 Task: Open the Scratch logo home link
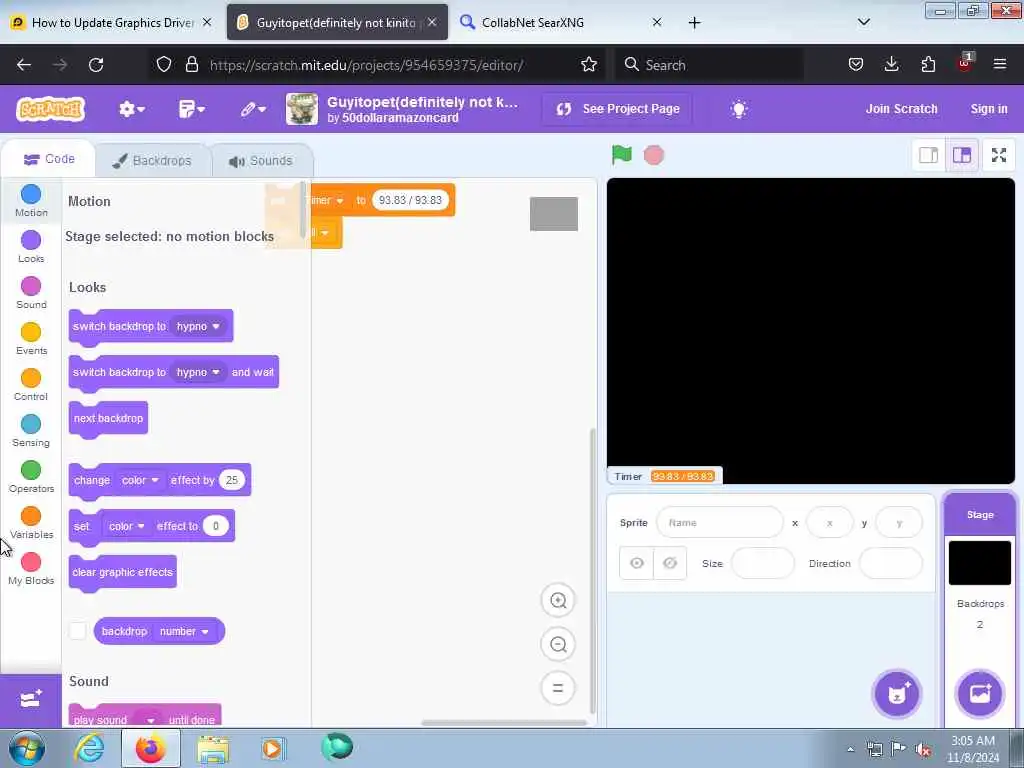(x=51, y=108)
